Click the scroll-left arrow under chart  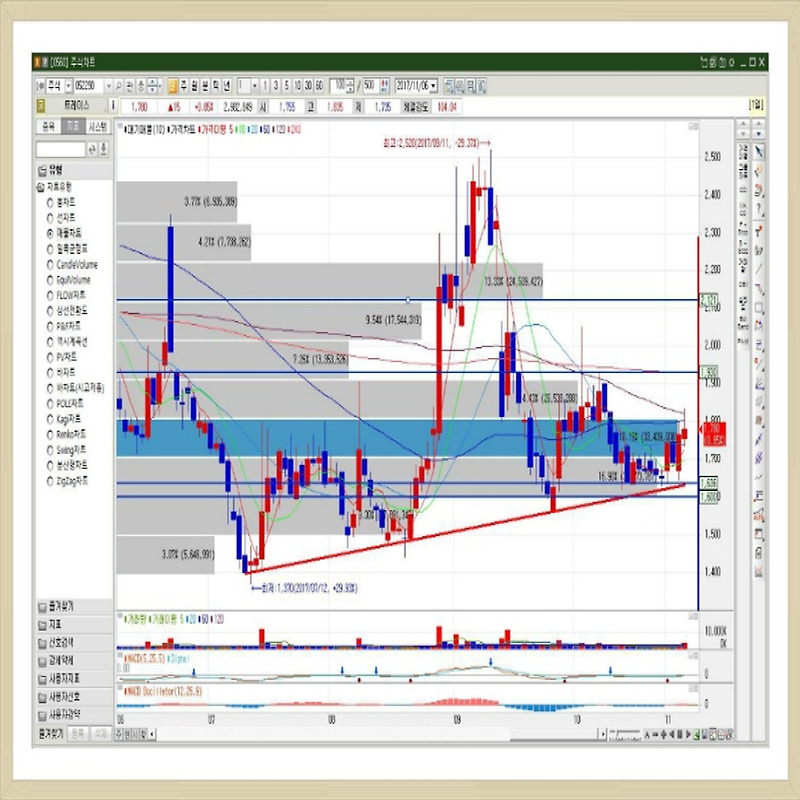point(152,735)
